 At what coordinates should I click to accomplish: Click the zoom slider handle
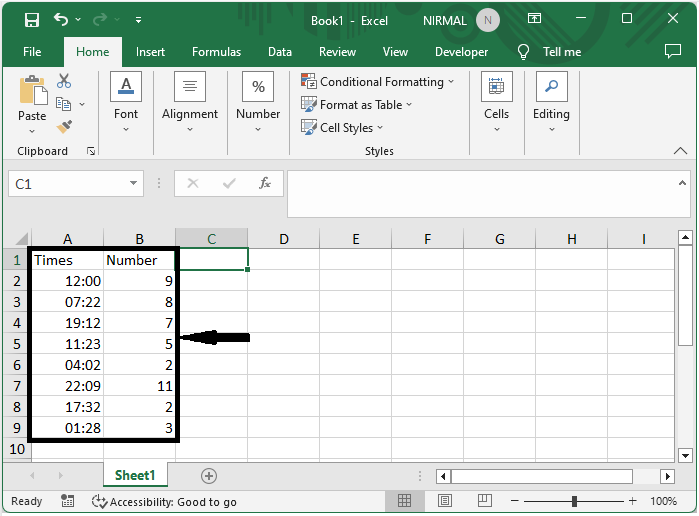click(x=574, y=501)
